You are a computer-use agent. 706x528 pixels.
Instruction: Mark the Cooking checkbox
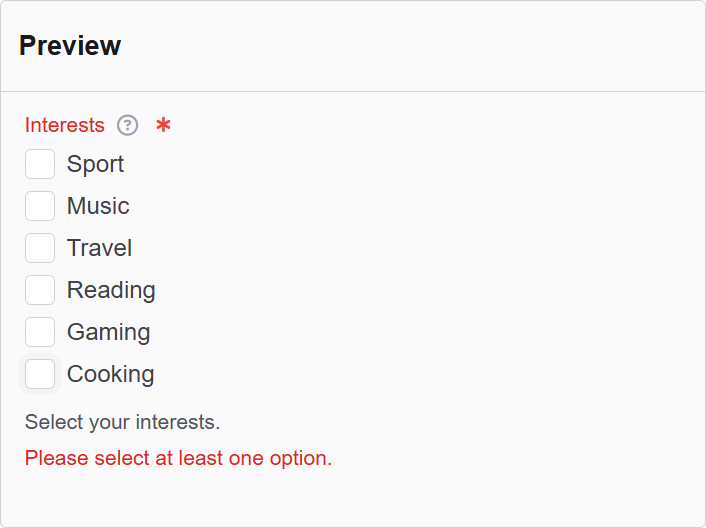(x=40, y=374)
